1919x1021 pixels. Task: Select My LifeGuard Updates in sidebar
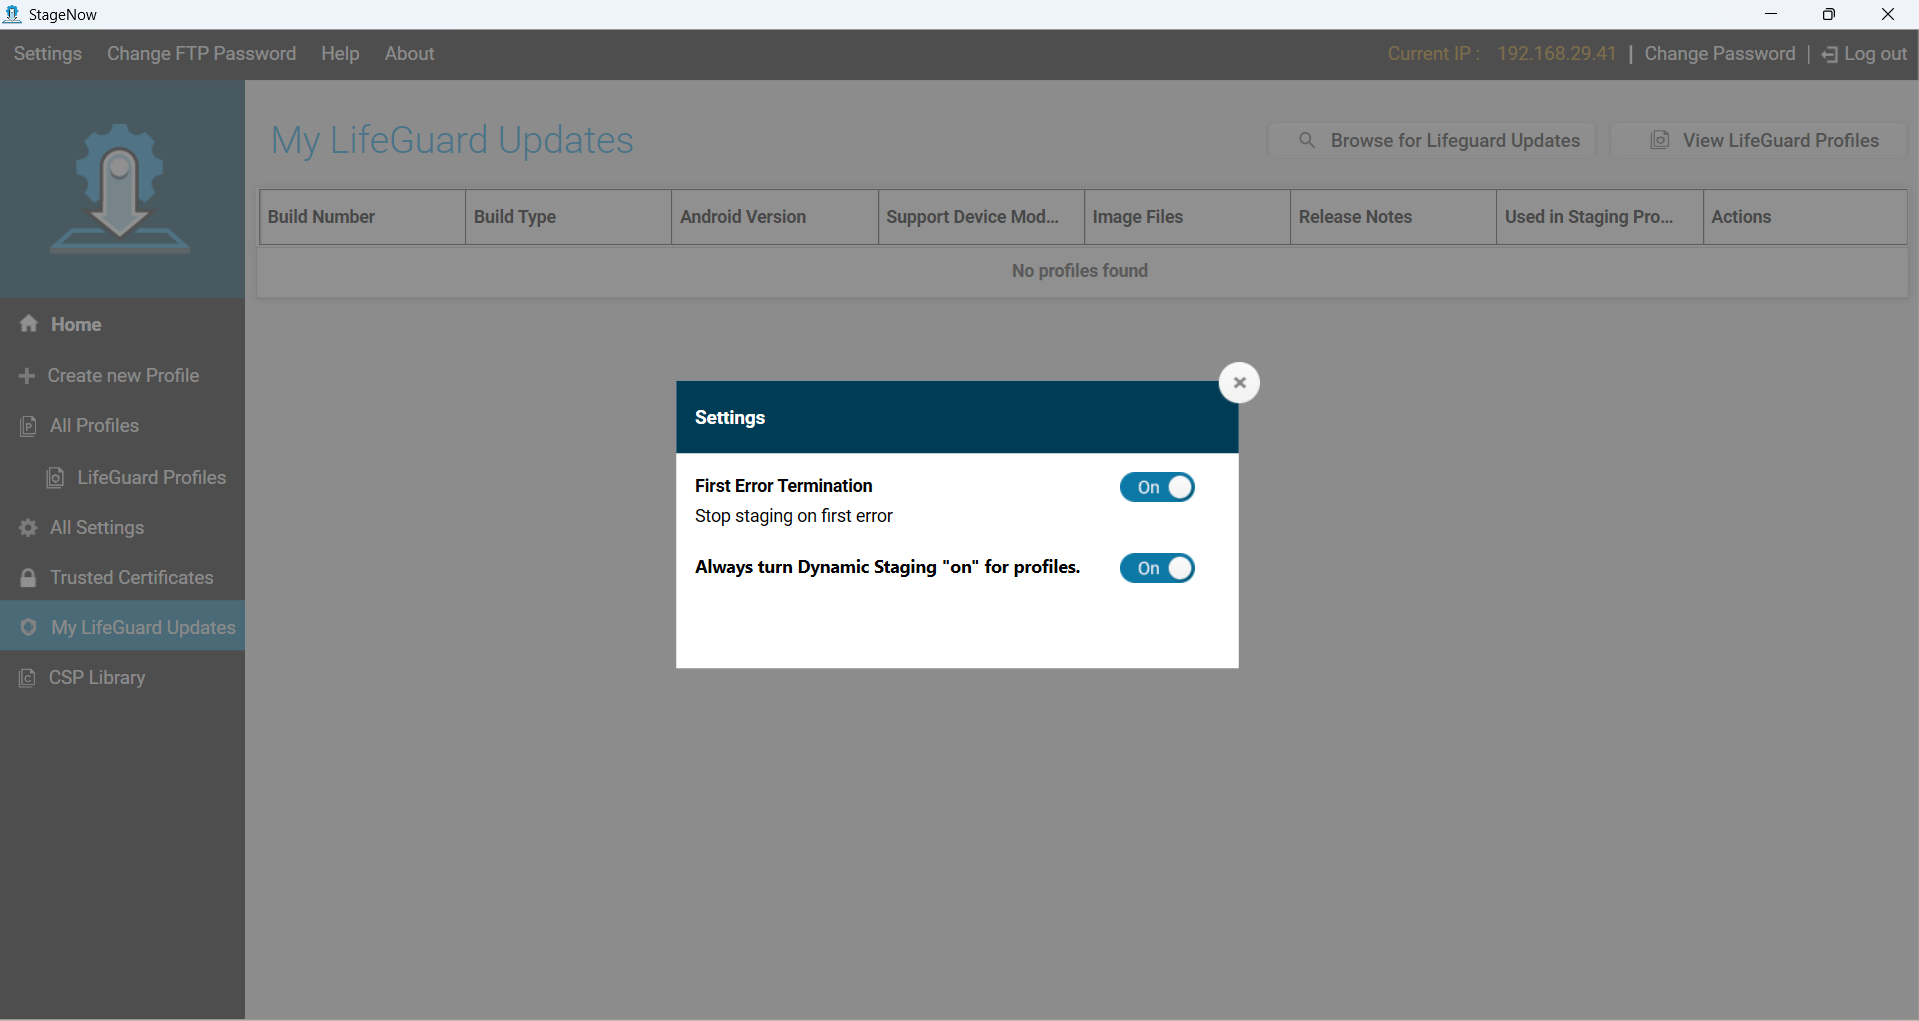pyautogui.click(x=122, y=627)
